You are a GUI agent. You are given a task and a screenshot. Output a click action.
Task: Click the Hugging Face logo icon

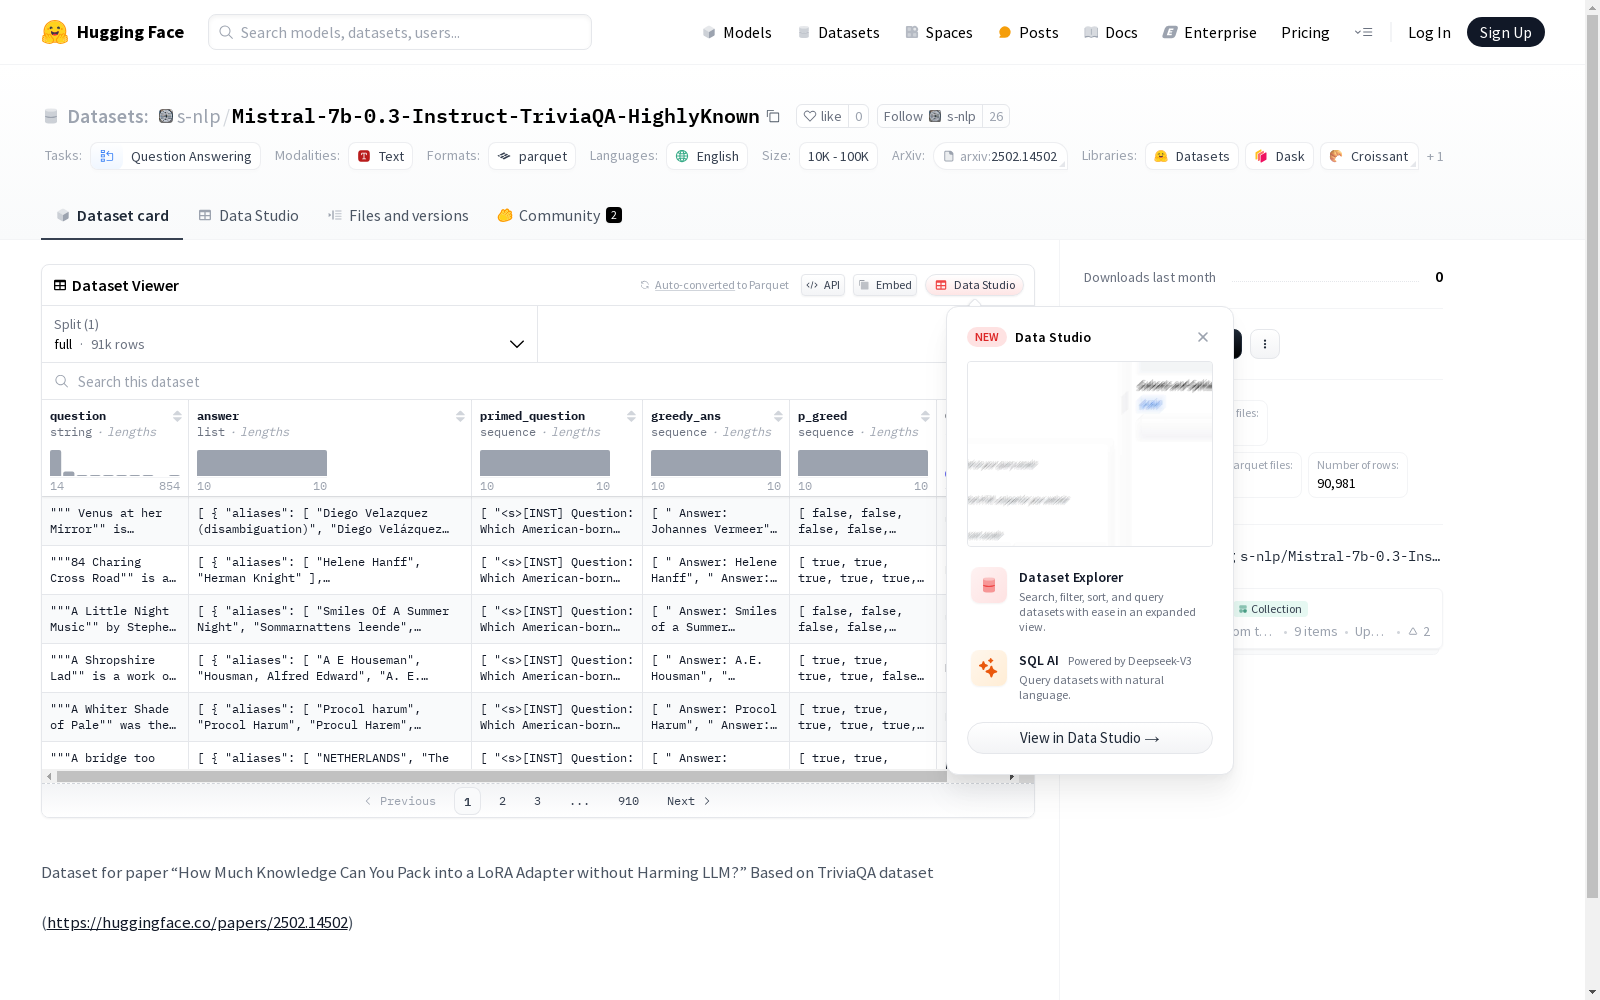pos(55,32)
